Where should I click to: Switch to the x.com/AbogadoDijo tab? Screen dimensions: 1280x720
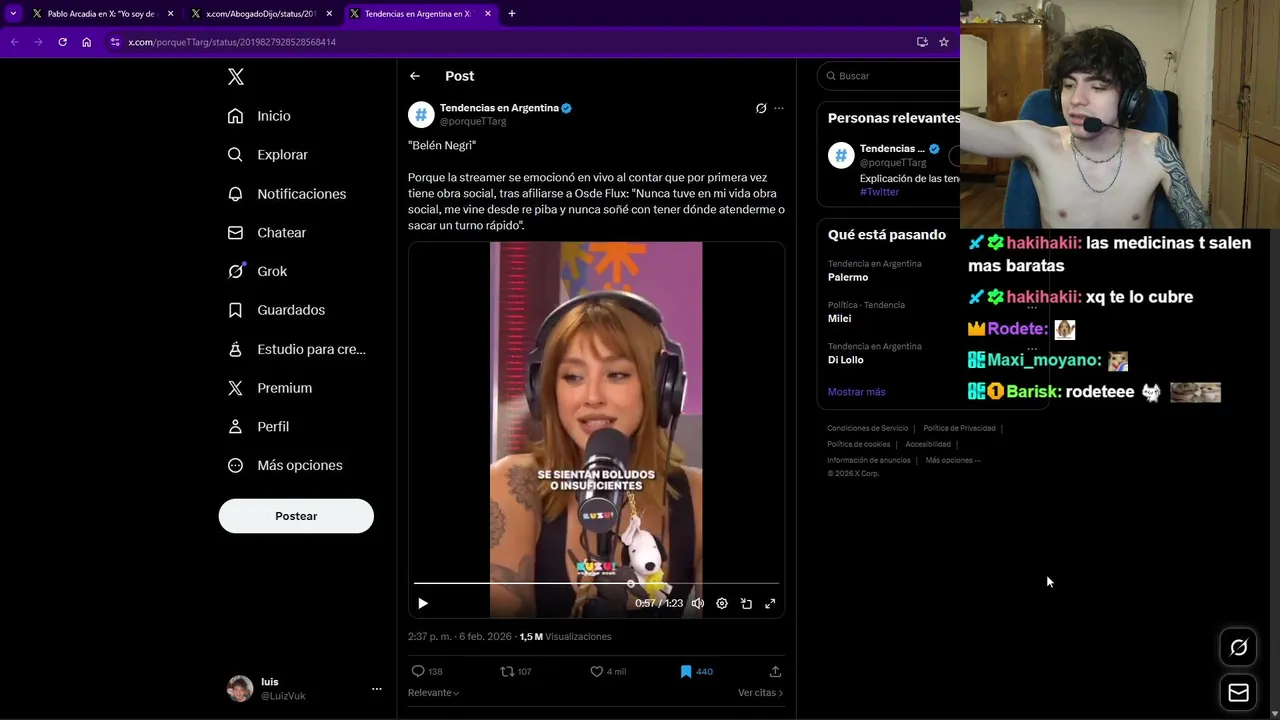pyautogui.click(x=260, y=14)
